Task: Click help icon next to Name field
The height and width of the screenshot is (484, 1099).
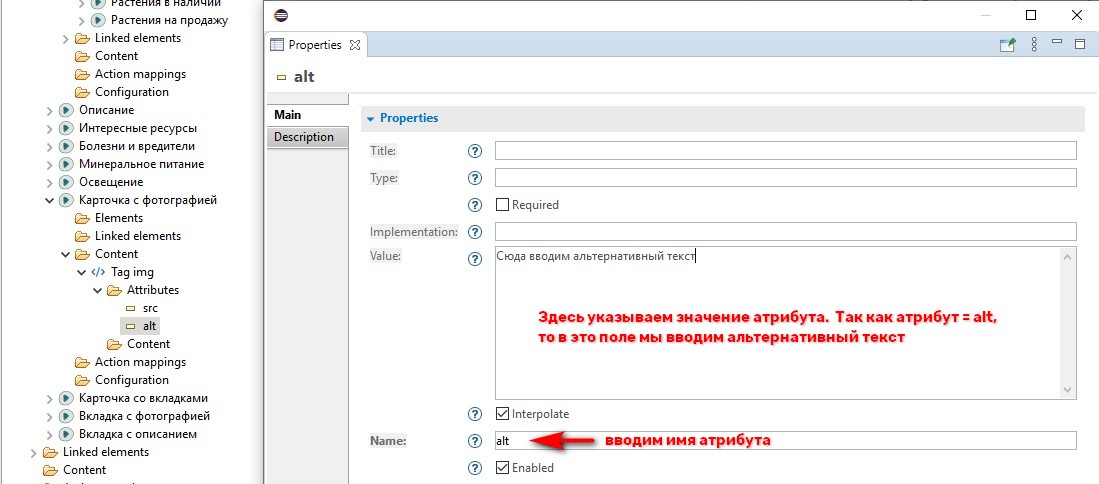Action: coord(475,441)
